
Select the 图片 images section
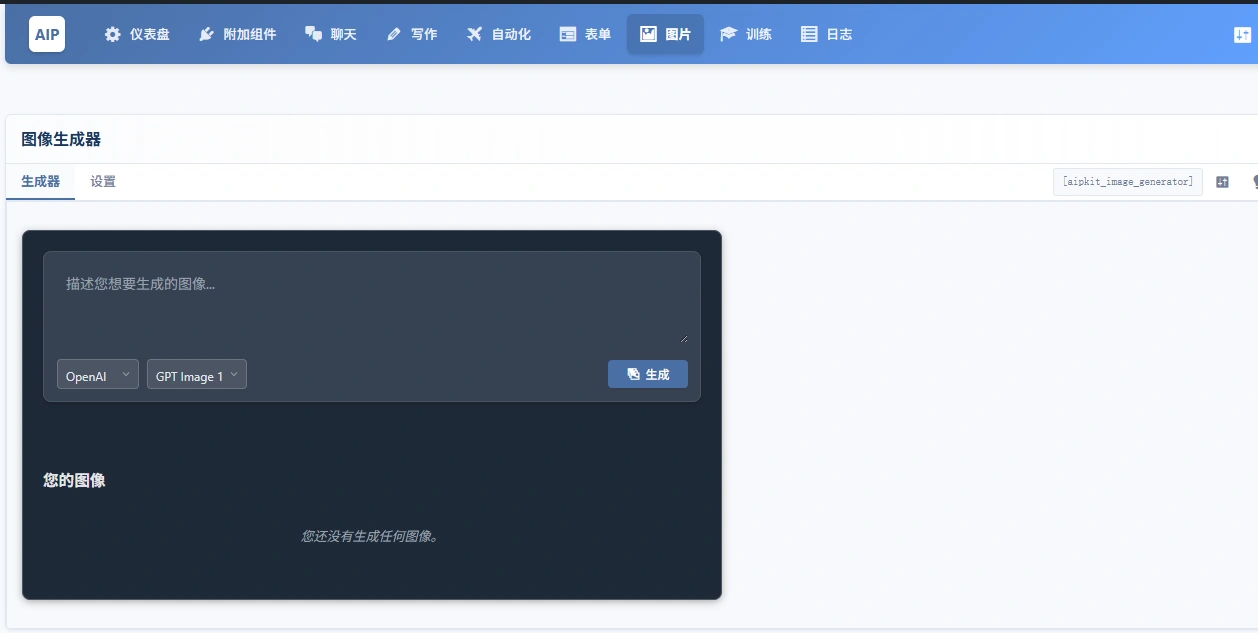(665, 34)
